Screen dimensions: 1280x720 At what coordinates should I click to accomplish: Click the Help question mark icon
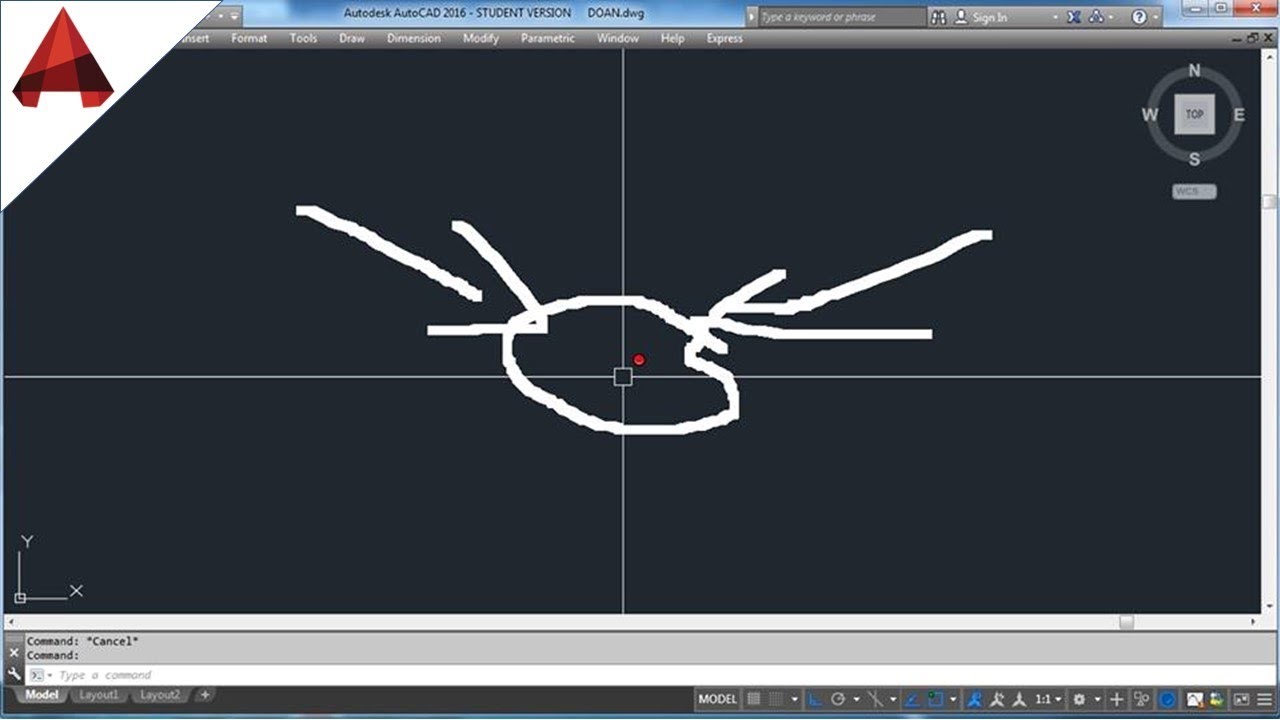1139,17
